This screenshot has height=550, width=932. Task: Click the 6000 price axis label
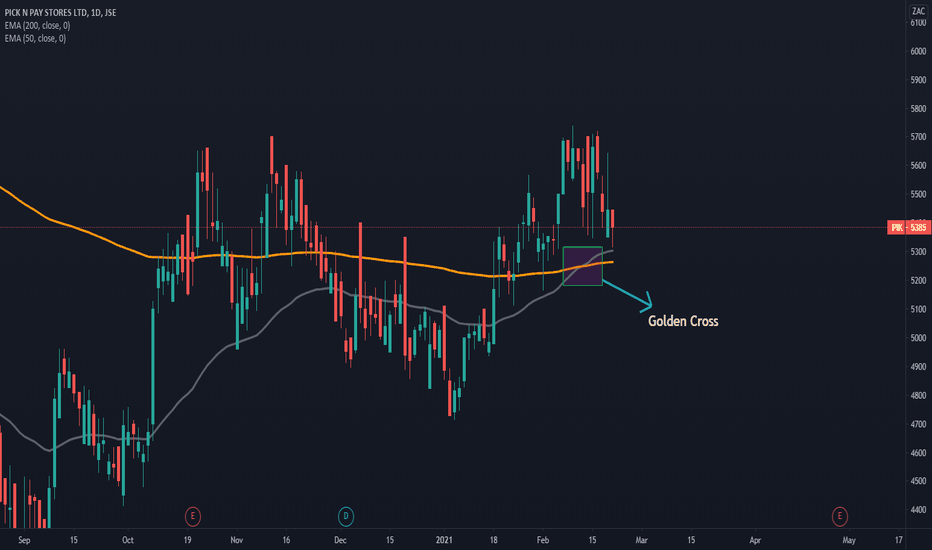tap(918, 51)
